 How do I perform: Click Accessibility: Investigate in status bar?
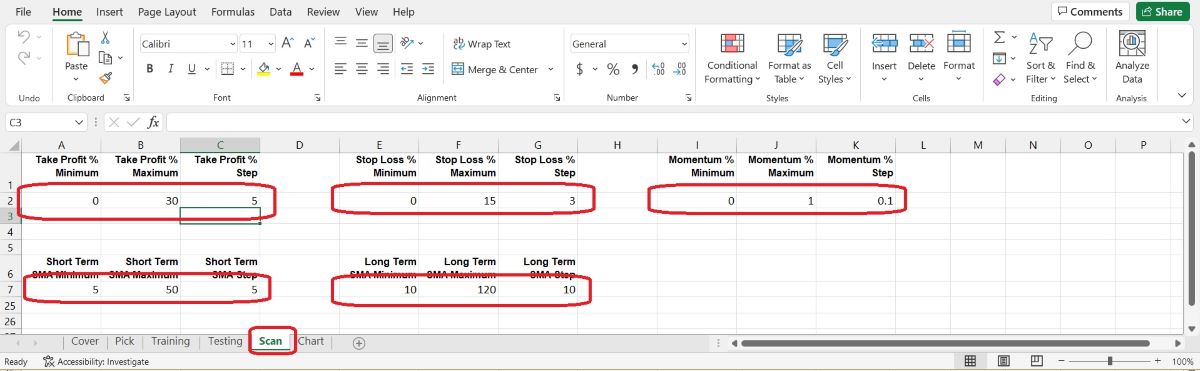point(95,362)
